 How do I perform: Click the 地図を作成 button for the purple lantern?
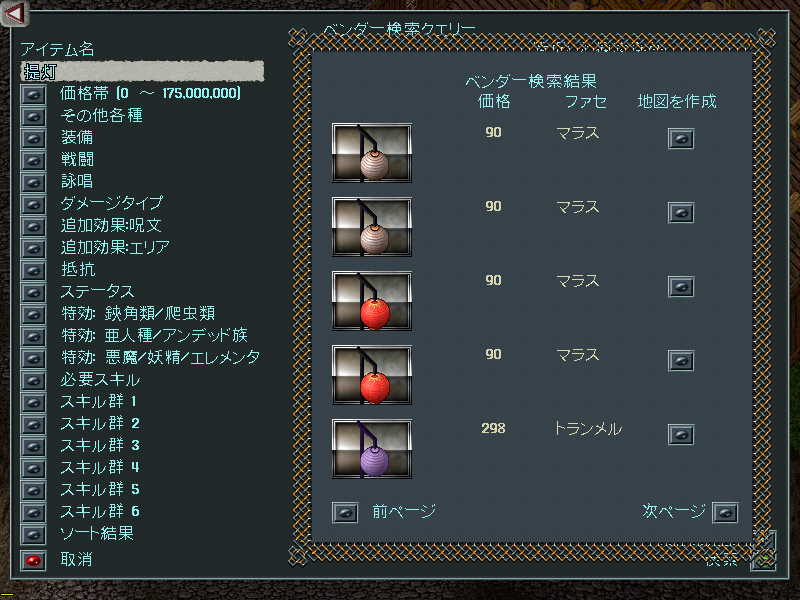click(681, 435)
